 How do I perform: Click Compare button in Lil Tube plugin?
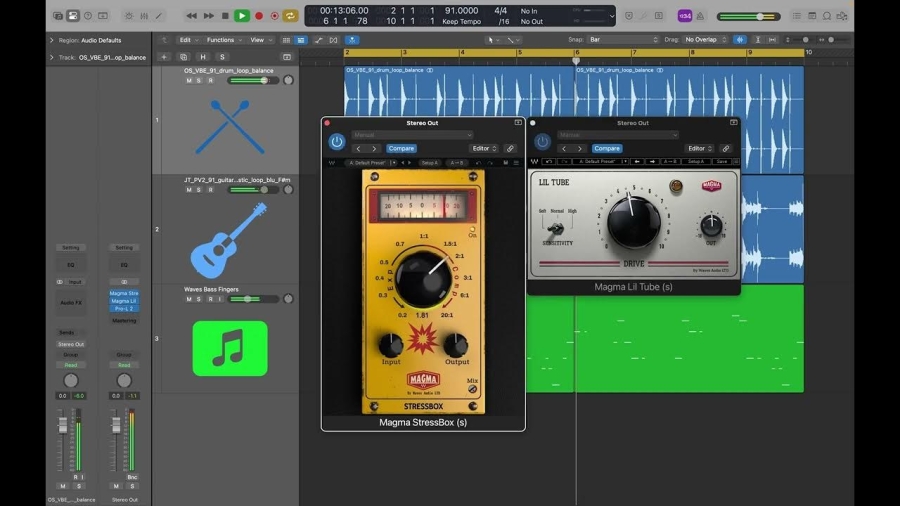pos(606,149)
